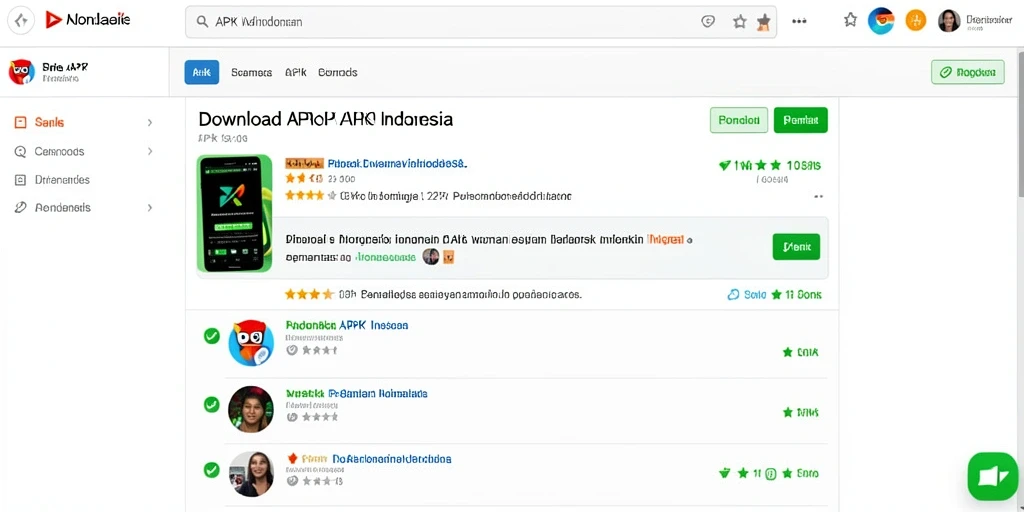The image size is (1024, 512).
Task: Click the solid green Pemlat button
Action: 801,120
